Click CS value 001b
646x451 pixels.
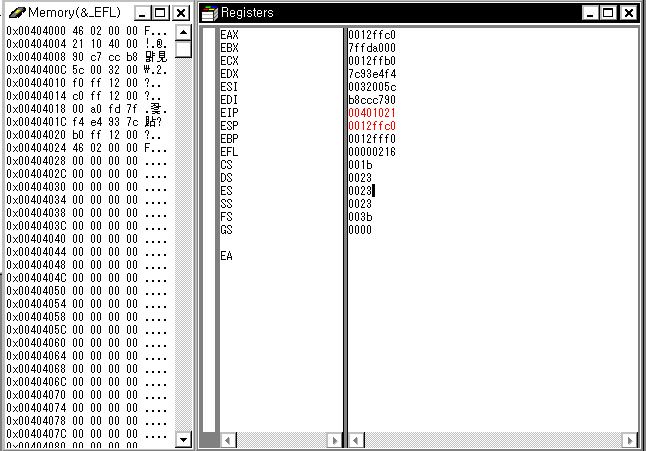(x=360, y=165)
